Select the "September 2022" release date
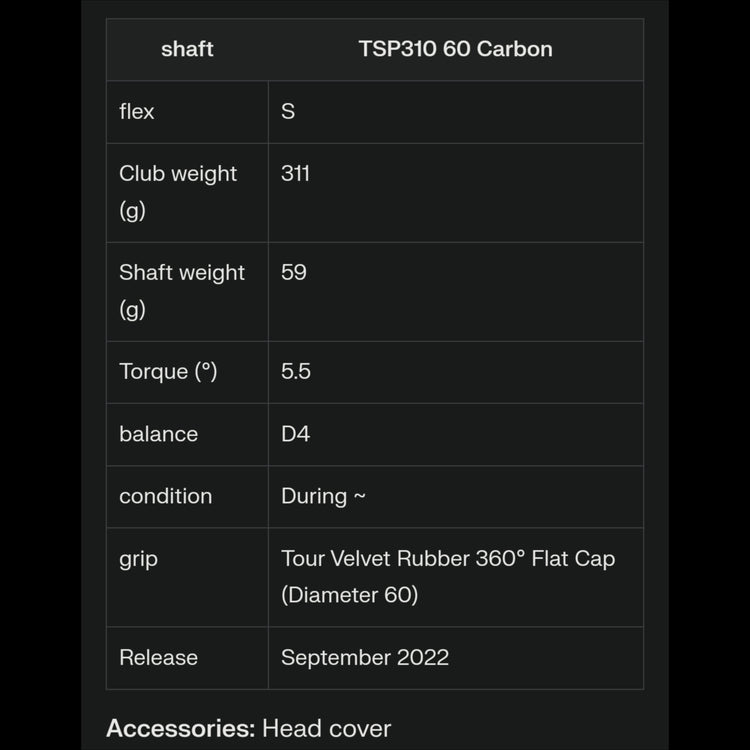Screen dimensions: 750x750 365,657
